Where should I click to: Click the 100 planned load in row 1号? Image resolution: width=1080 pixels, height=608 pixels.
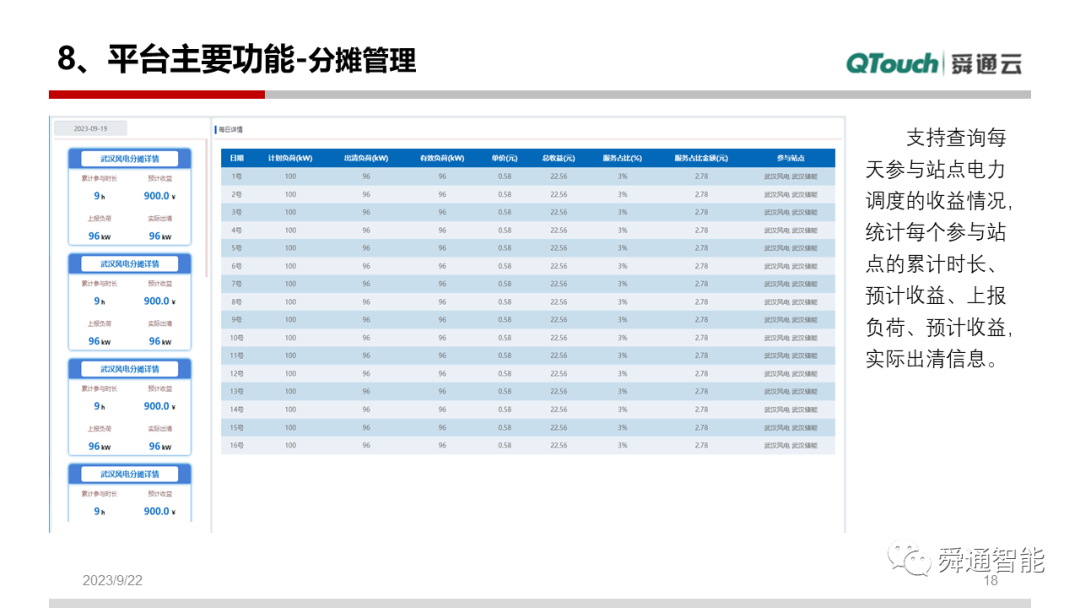point(290,176)
